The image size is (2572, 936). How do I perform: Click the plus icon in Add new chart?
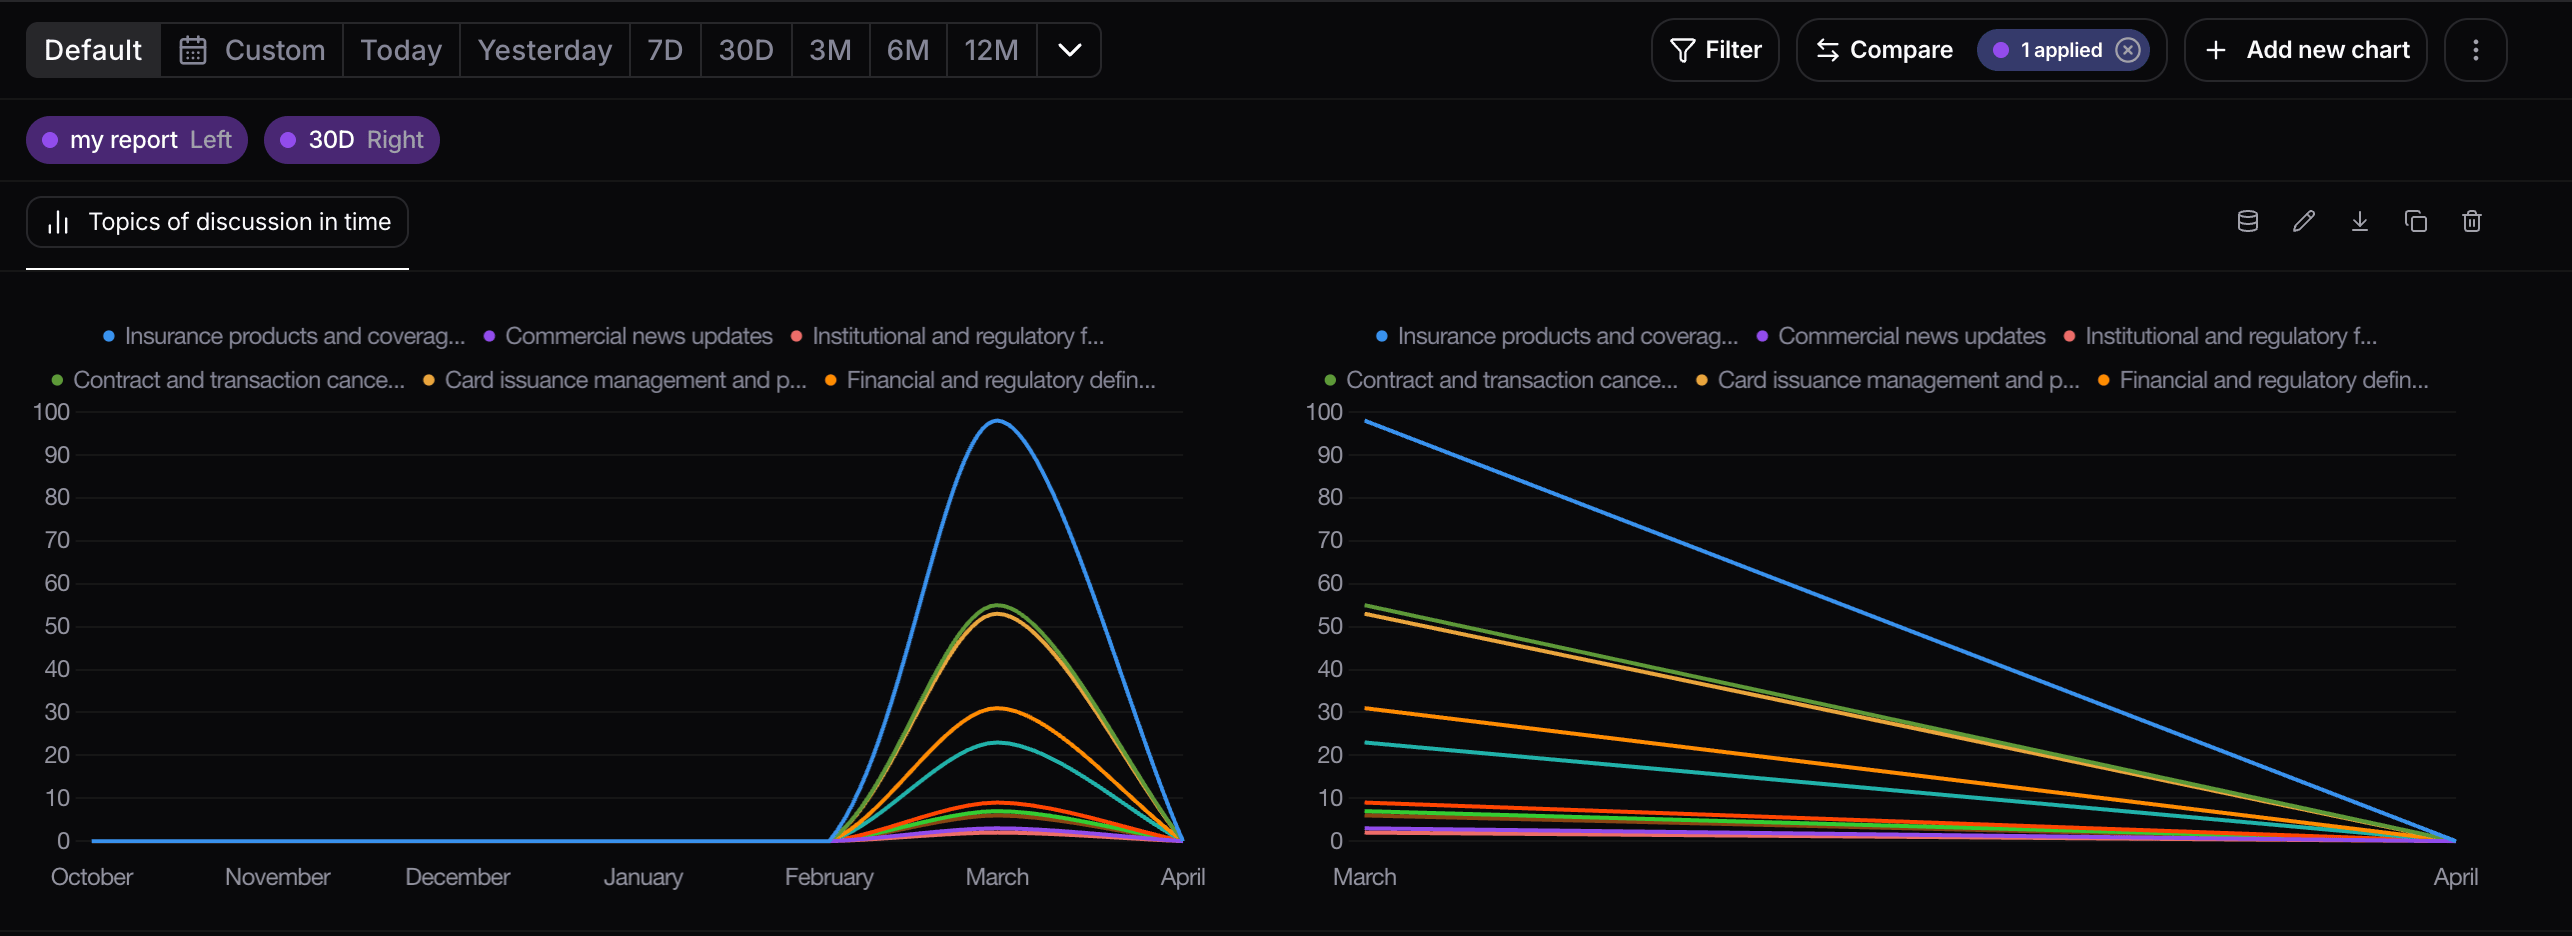coord(2216,50)
